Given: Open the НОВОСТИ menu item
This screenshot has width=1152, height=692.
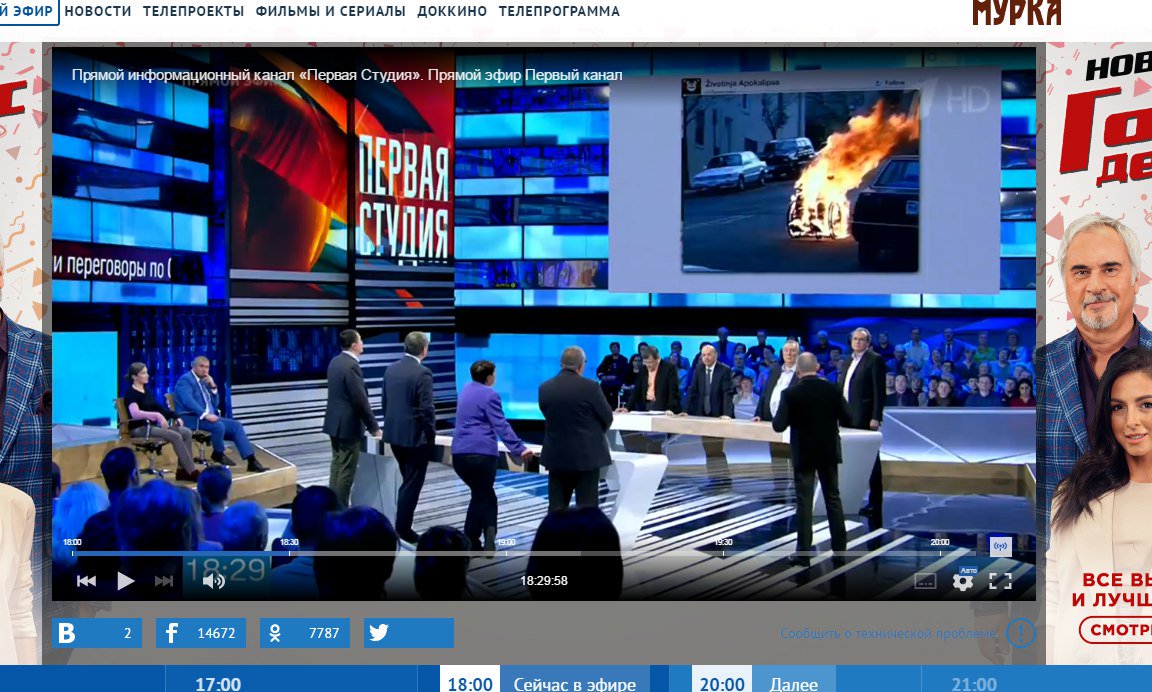Looking at the screenshot, I should tap(98, 11).
